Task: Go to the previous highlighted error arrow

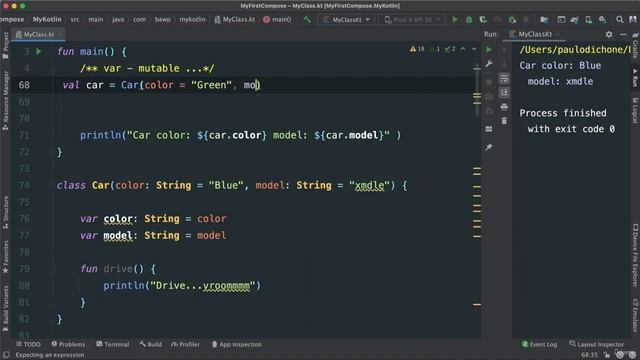Action: pos(463,49)
